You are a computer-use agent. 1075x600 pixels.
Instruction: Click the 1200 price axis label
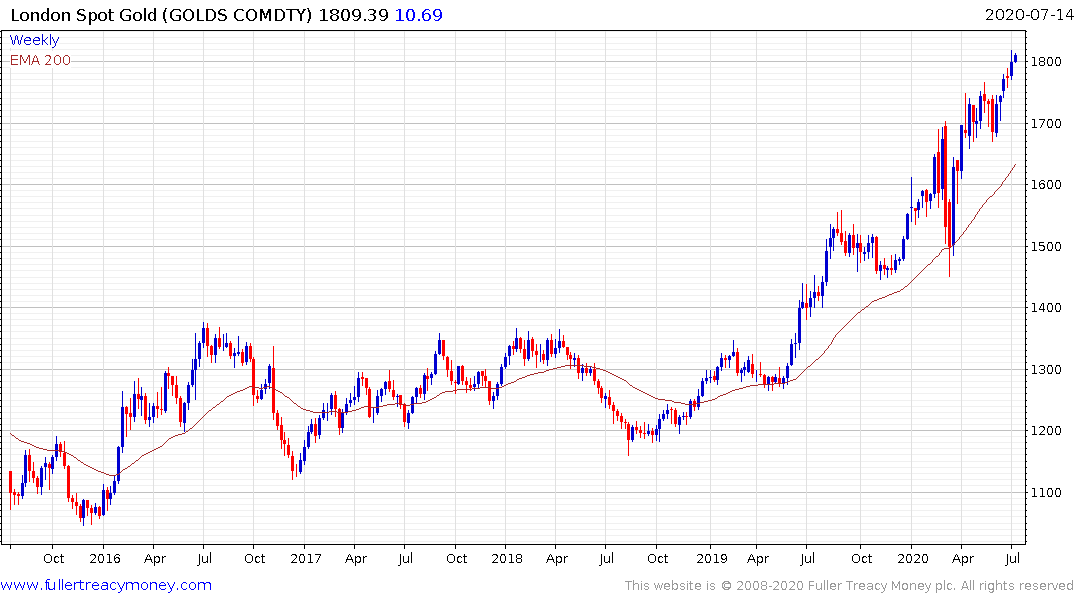click(1046, 431)
